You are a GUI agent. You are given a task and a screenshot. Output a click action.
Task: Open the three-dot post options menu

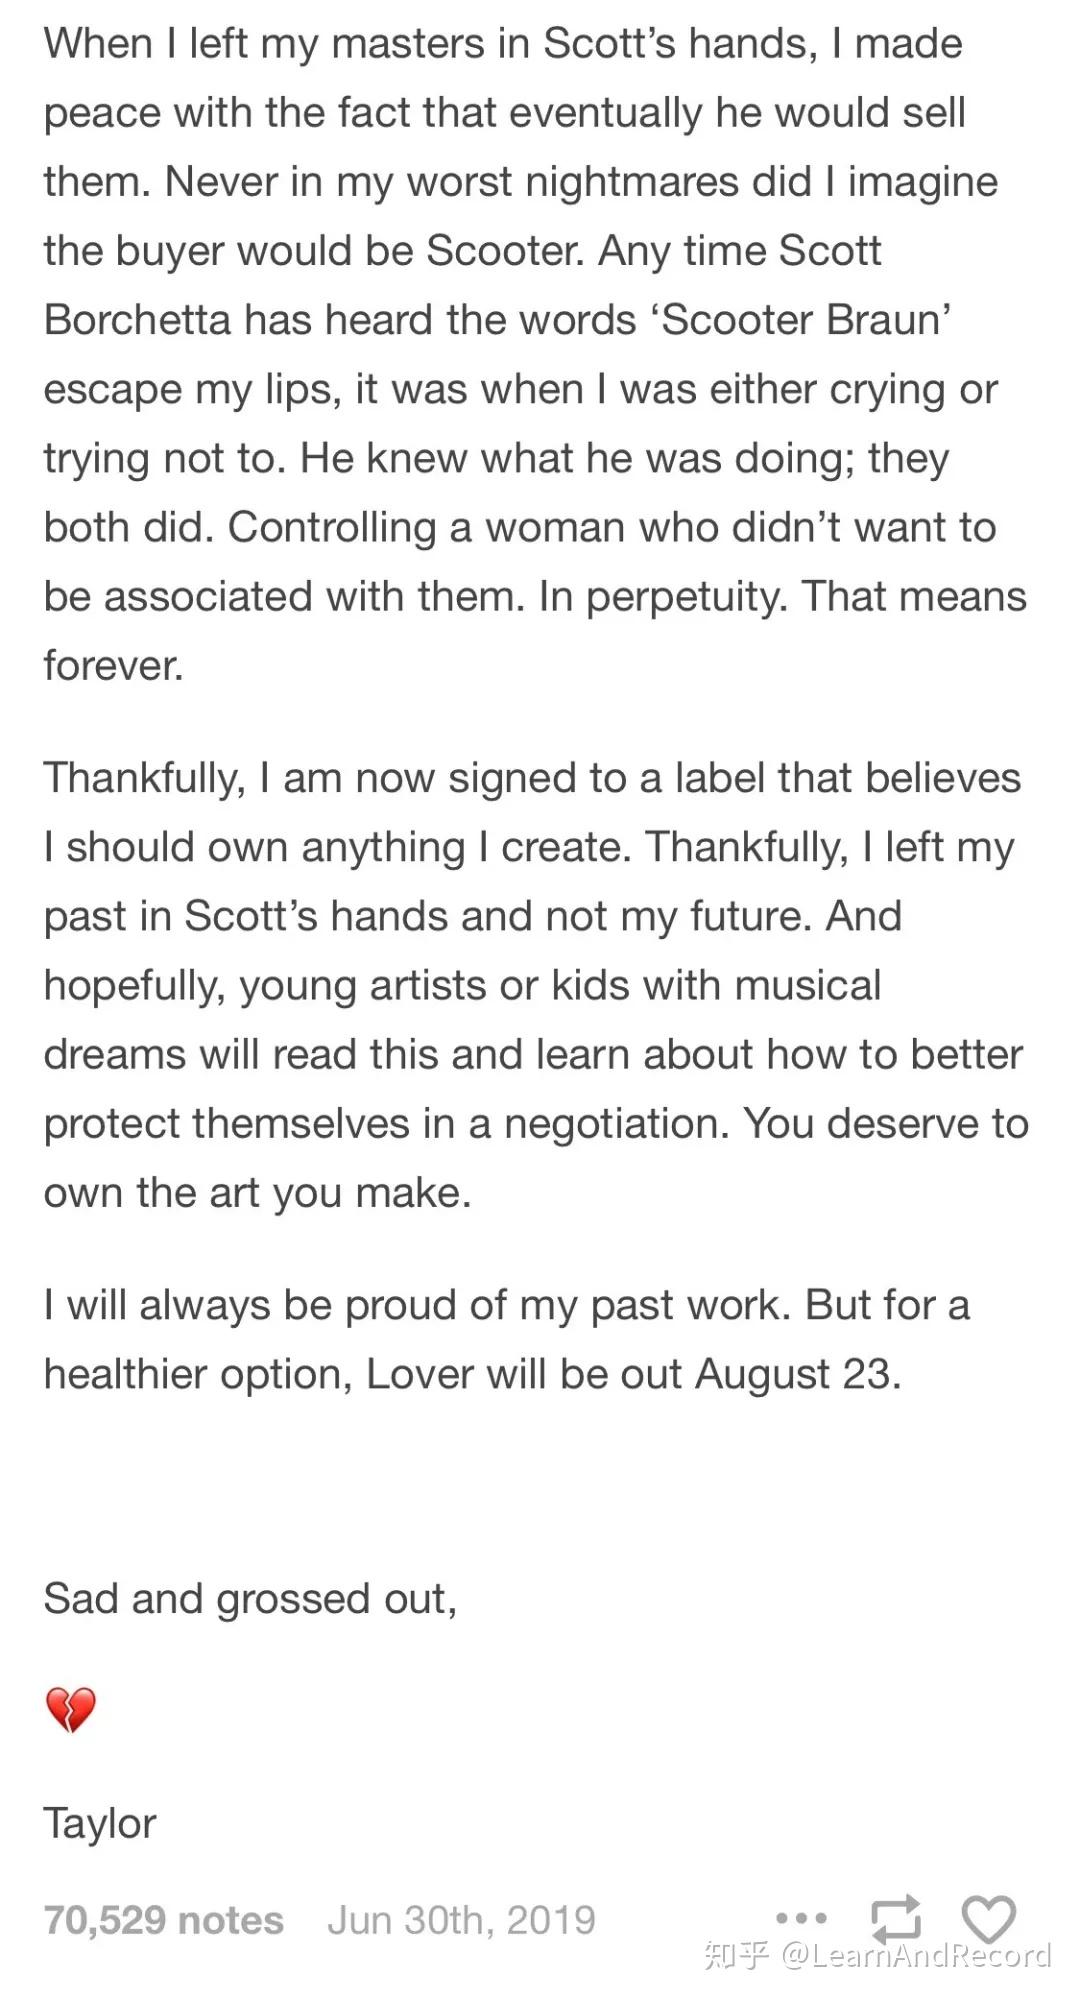tap(801, 1918)
